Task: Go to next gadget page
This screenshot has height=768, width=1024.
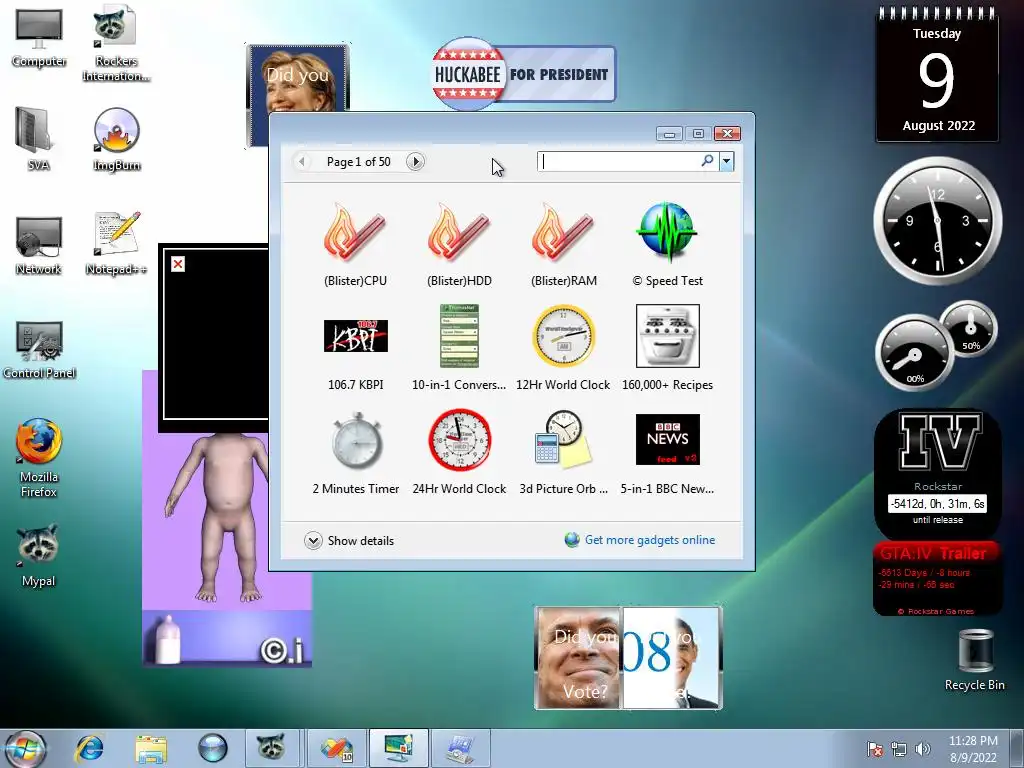Action: [415, 161]
